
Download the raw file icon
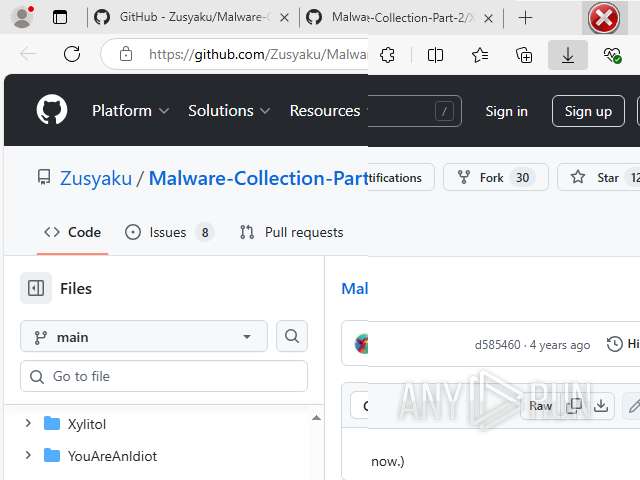pos(601,405)
